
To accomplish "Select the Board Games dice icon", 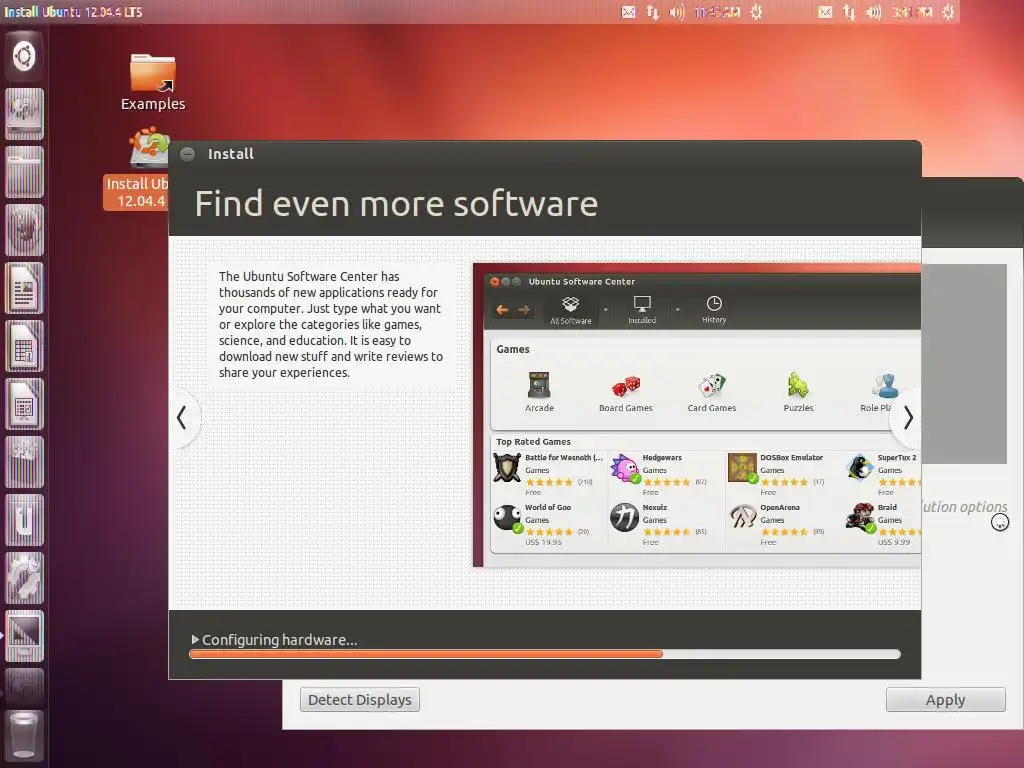I will coord(626,394).
